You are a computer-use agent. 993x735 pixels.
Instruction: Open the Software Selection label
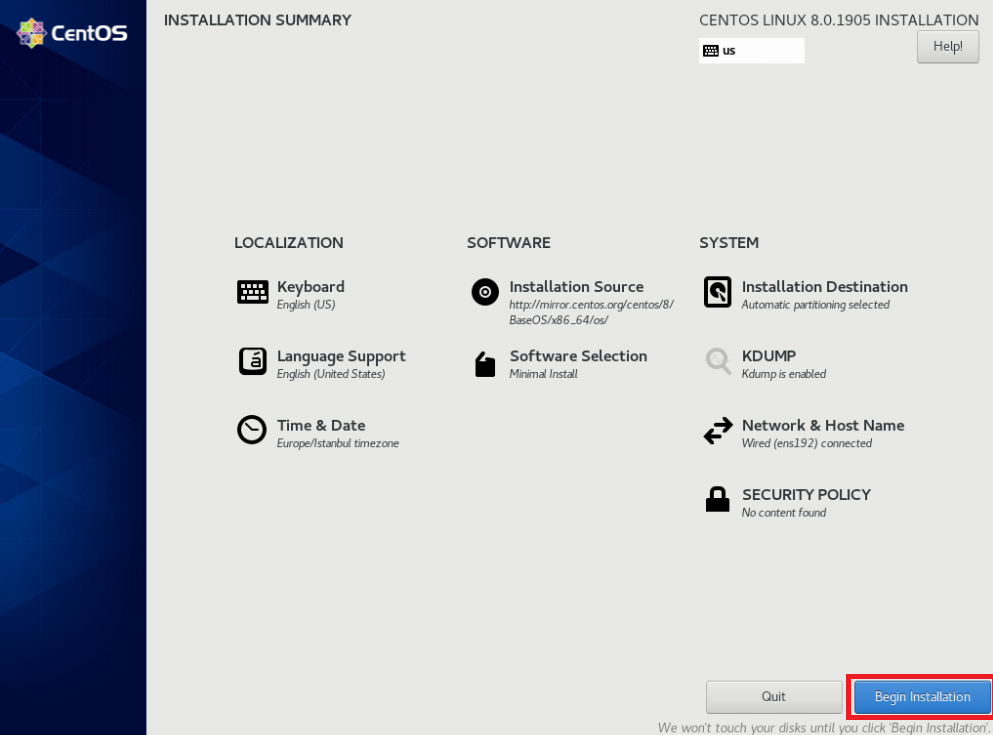(x=578, y=356)
